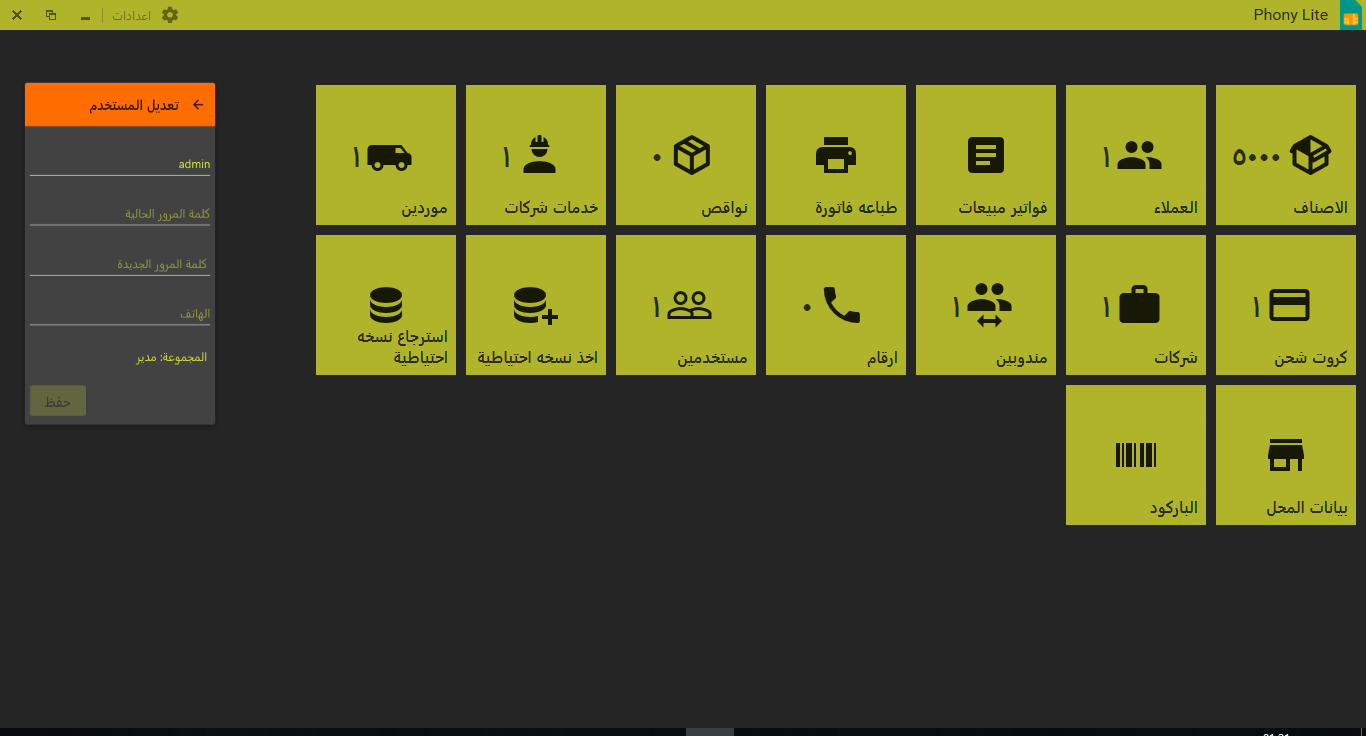This screenshot has width=1366, height=736.
Task: Open the مستخدمين users tile
Action: pyautogui.click(x=686, y=305)
